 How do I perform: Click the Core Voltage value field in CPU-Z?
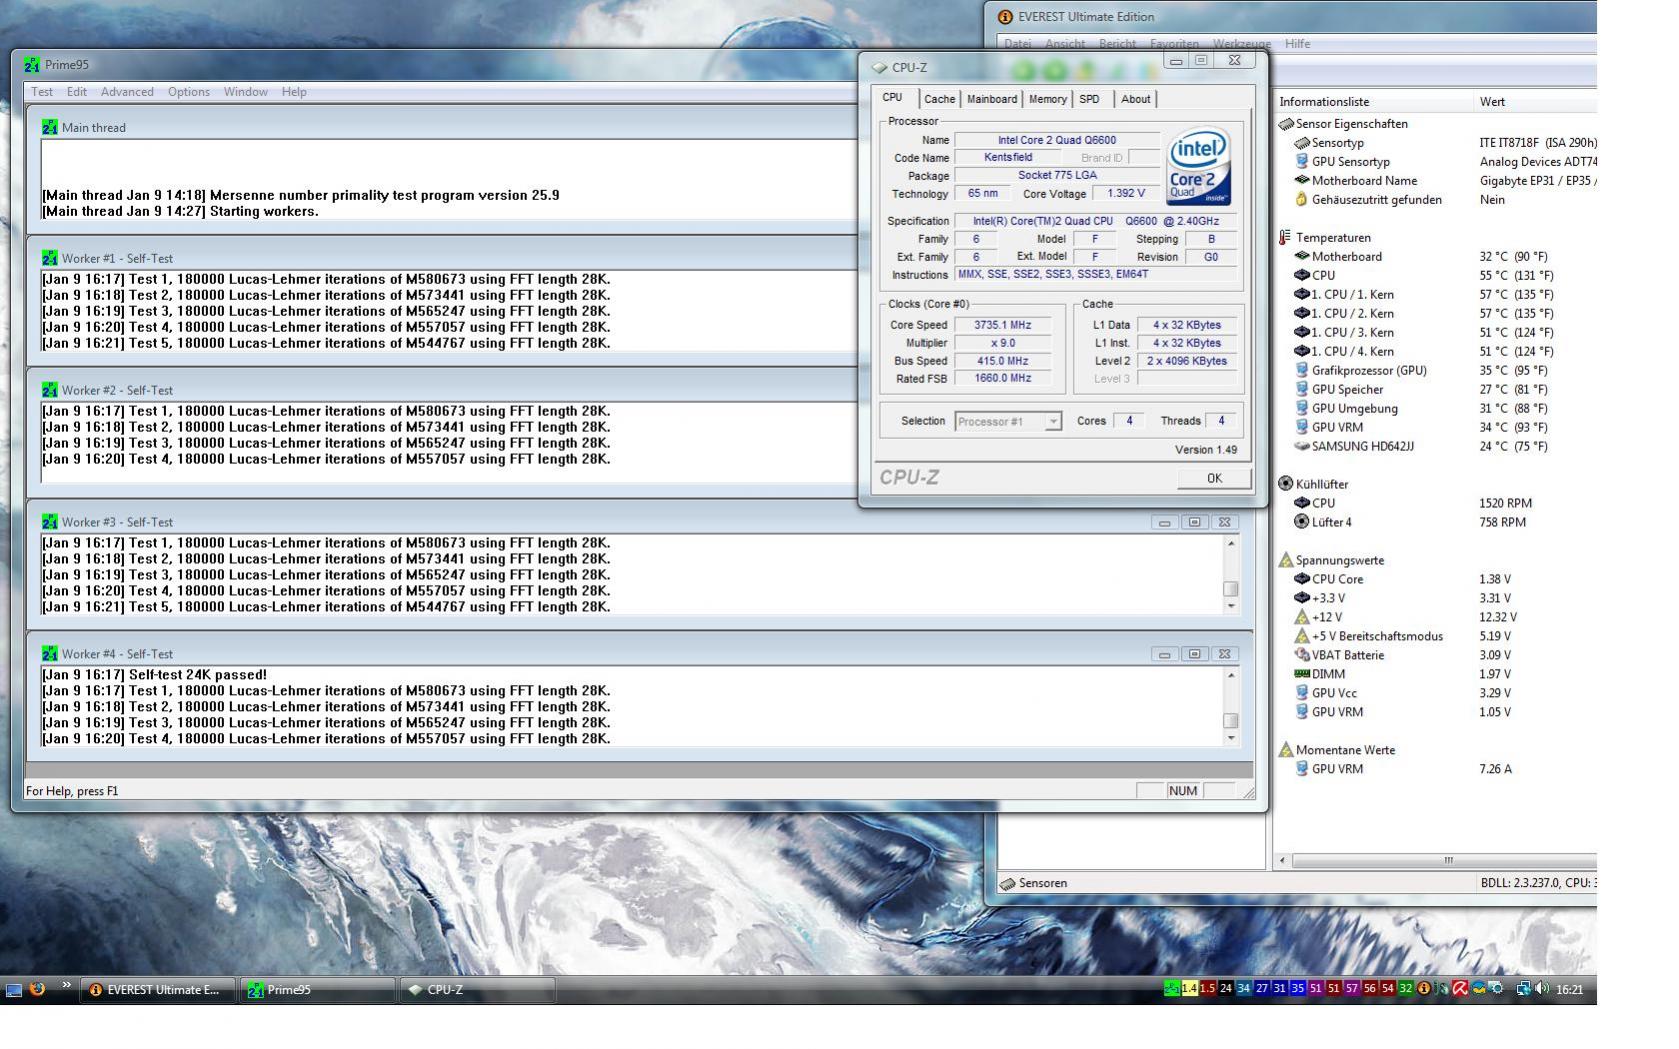coord(1126,194)
